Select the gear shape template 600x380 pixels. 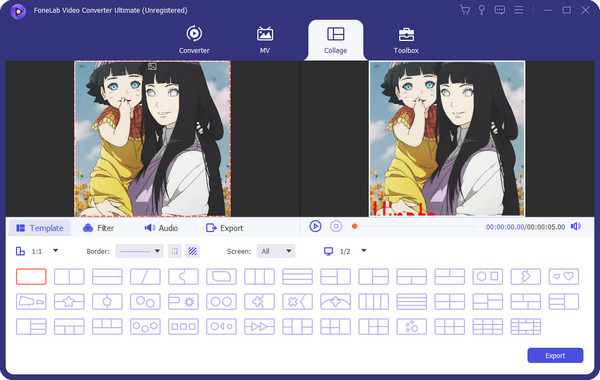(183, 302)
